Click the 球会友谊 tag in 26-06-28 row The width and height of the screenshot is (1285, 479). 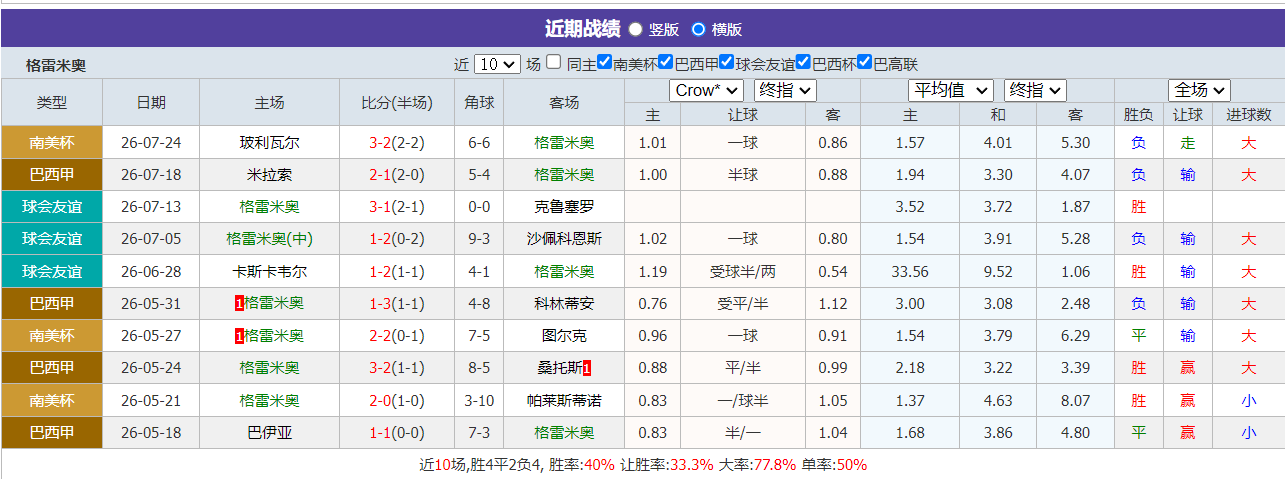(x=52, y=271)
